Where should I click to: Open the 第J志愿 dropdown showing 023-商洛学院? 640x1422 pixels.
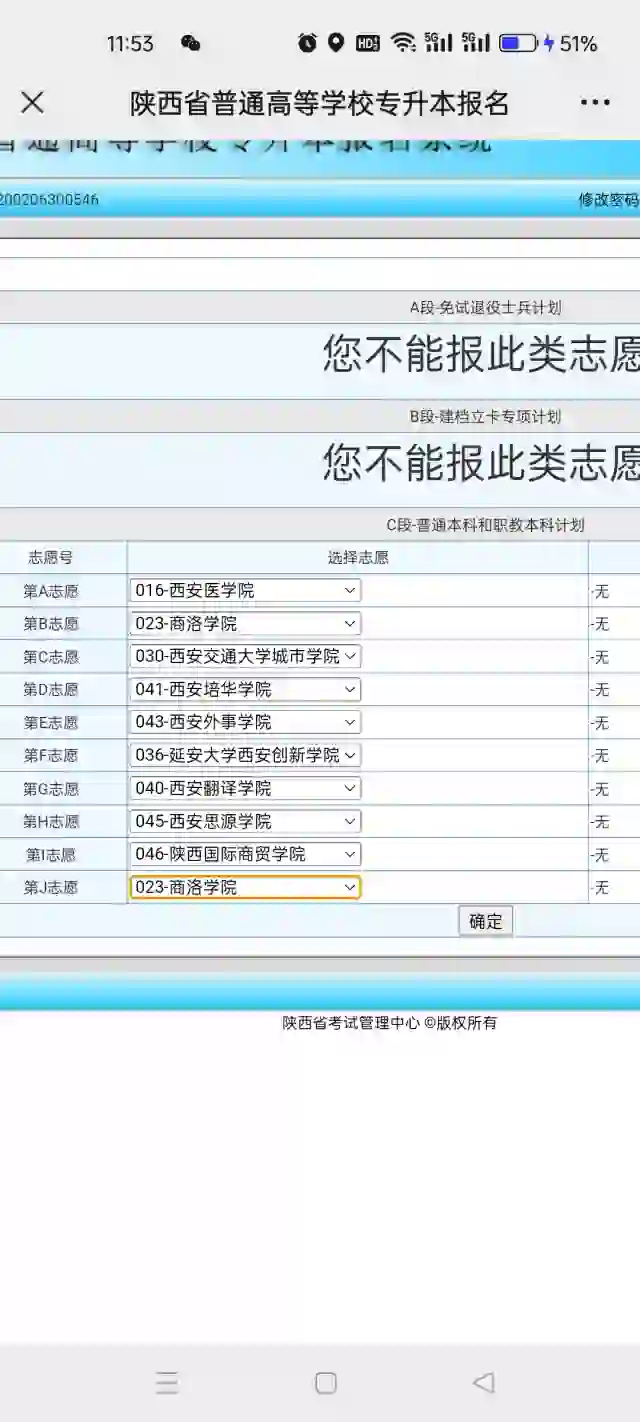pyautogui.click(x=245, y=887)
